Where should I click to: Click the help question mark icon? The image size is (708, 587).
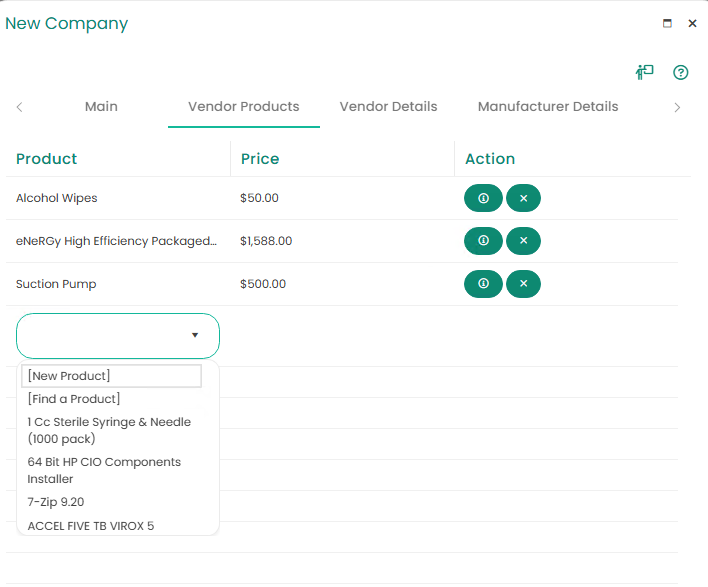(680, 73)
